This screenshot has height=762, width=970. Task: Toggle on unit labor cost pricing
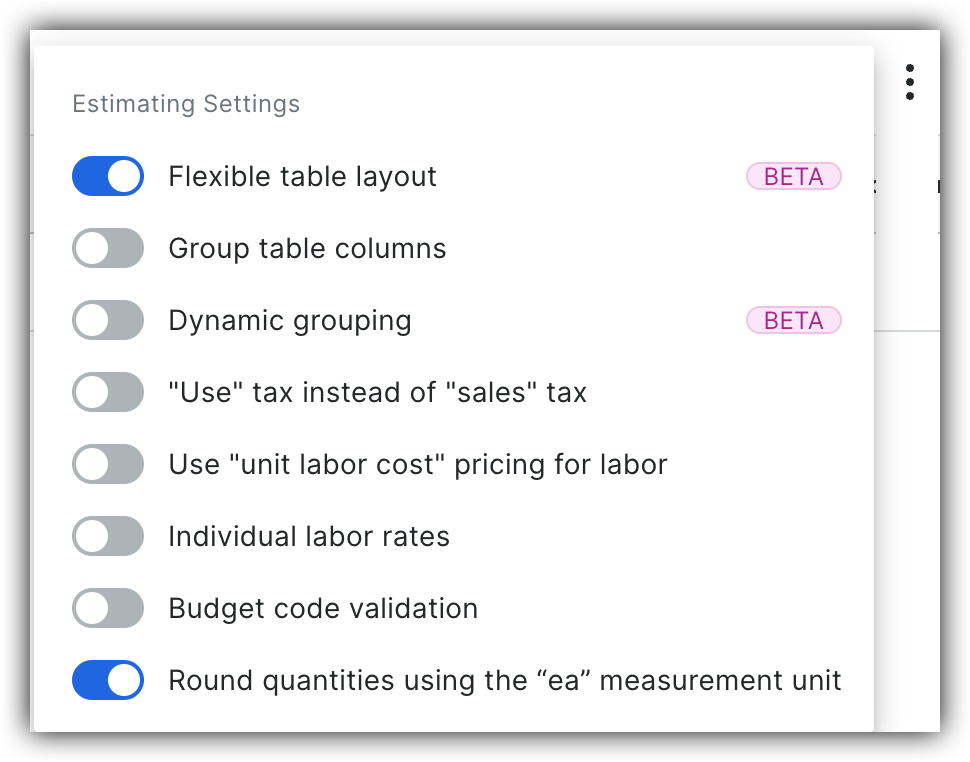107,464
